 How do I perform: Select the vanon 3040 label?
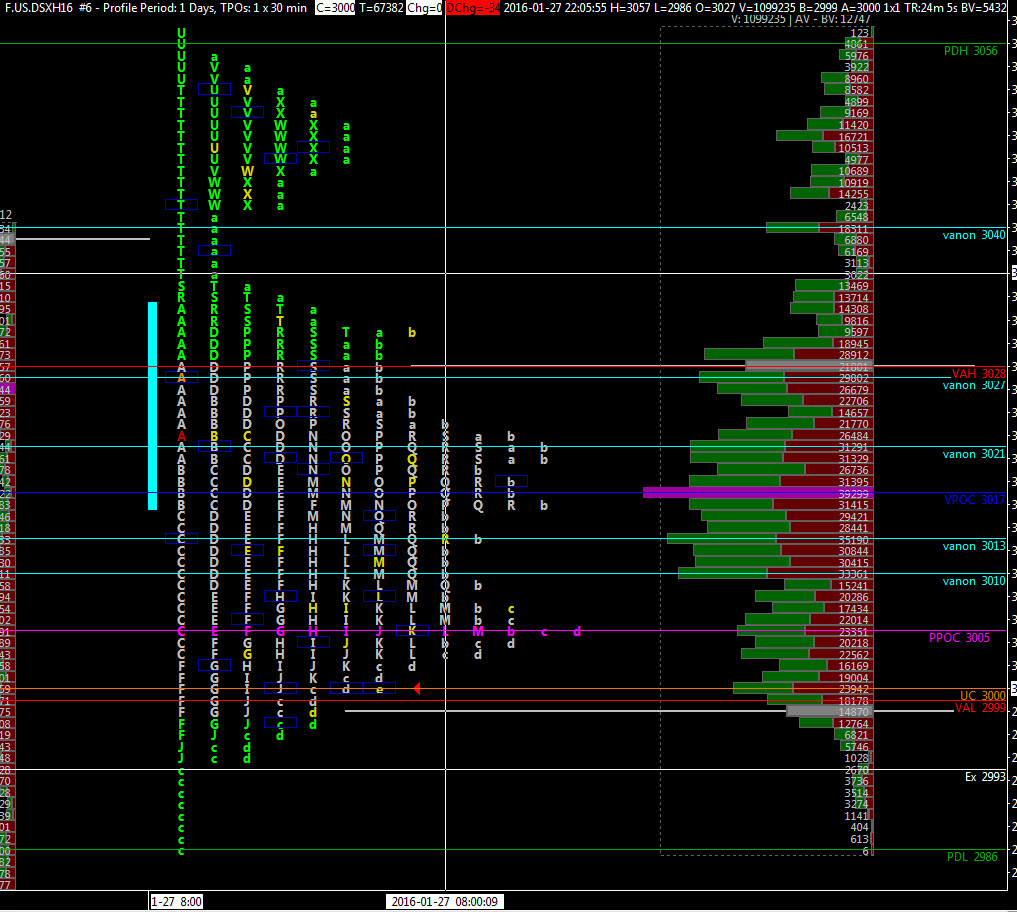pos(974,235)
